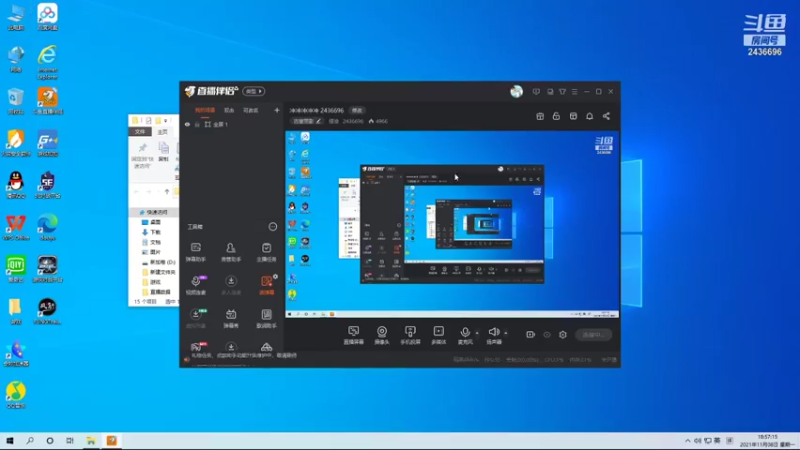Click pin to quick access in File Explorer ribbon

coord(142,156)
